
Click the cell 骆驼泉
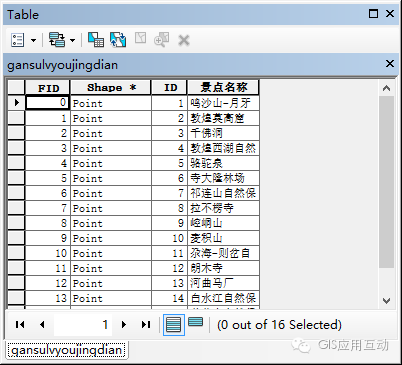[223, 163]
